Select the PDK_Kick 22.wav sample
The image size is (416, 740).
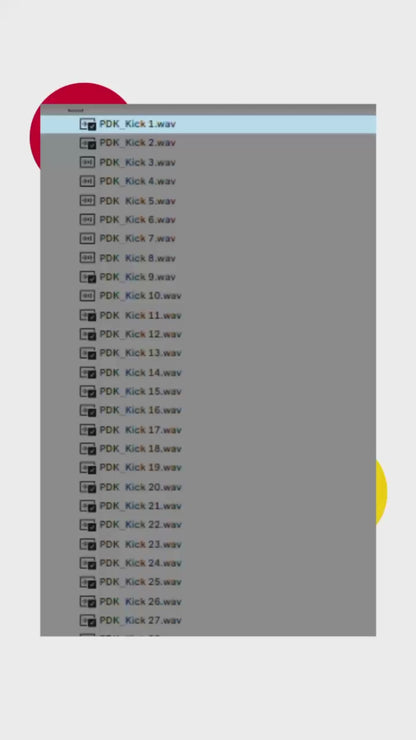(x=208, y=525)
